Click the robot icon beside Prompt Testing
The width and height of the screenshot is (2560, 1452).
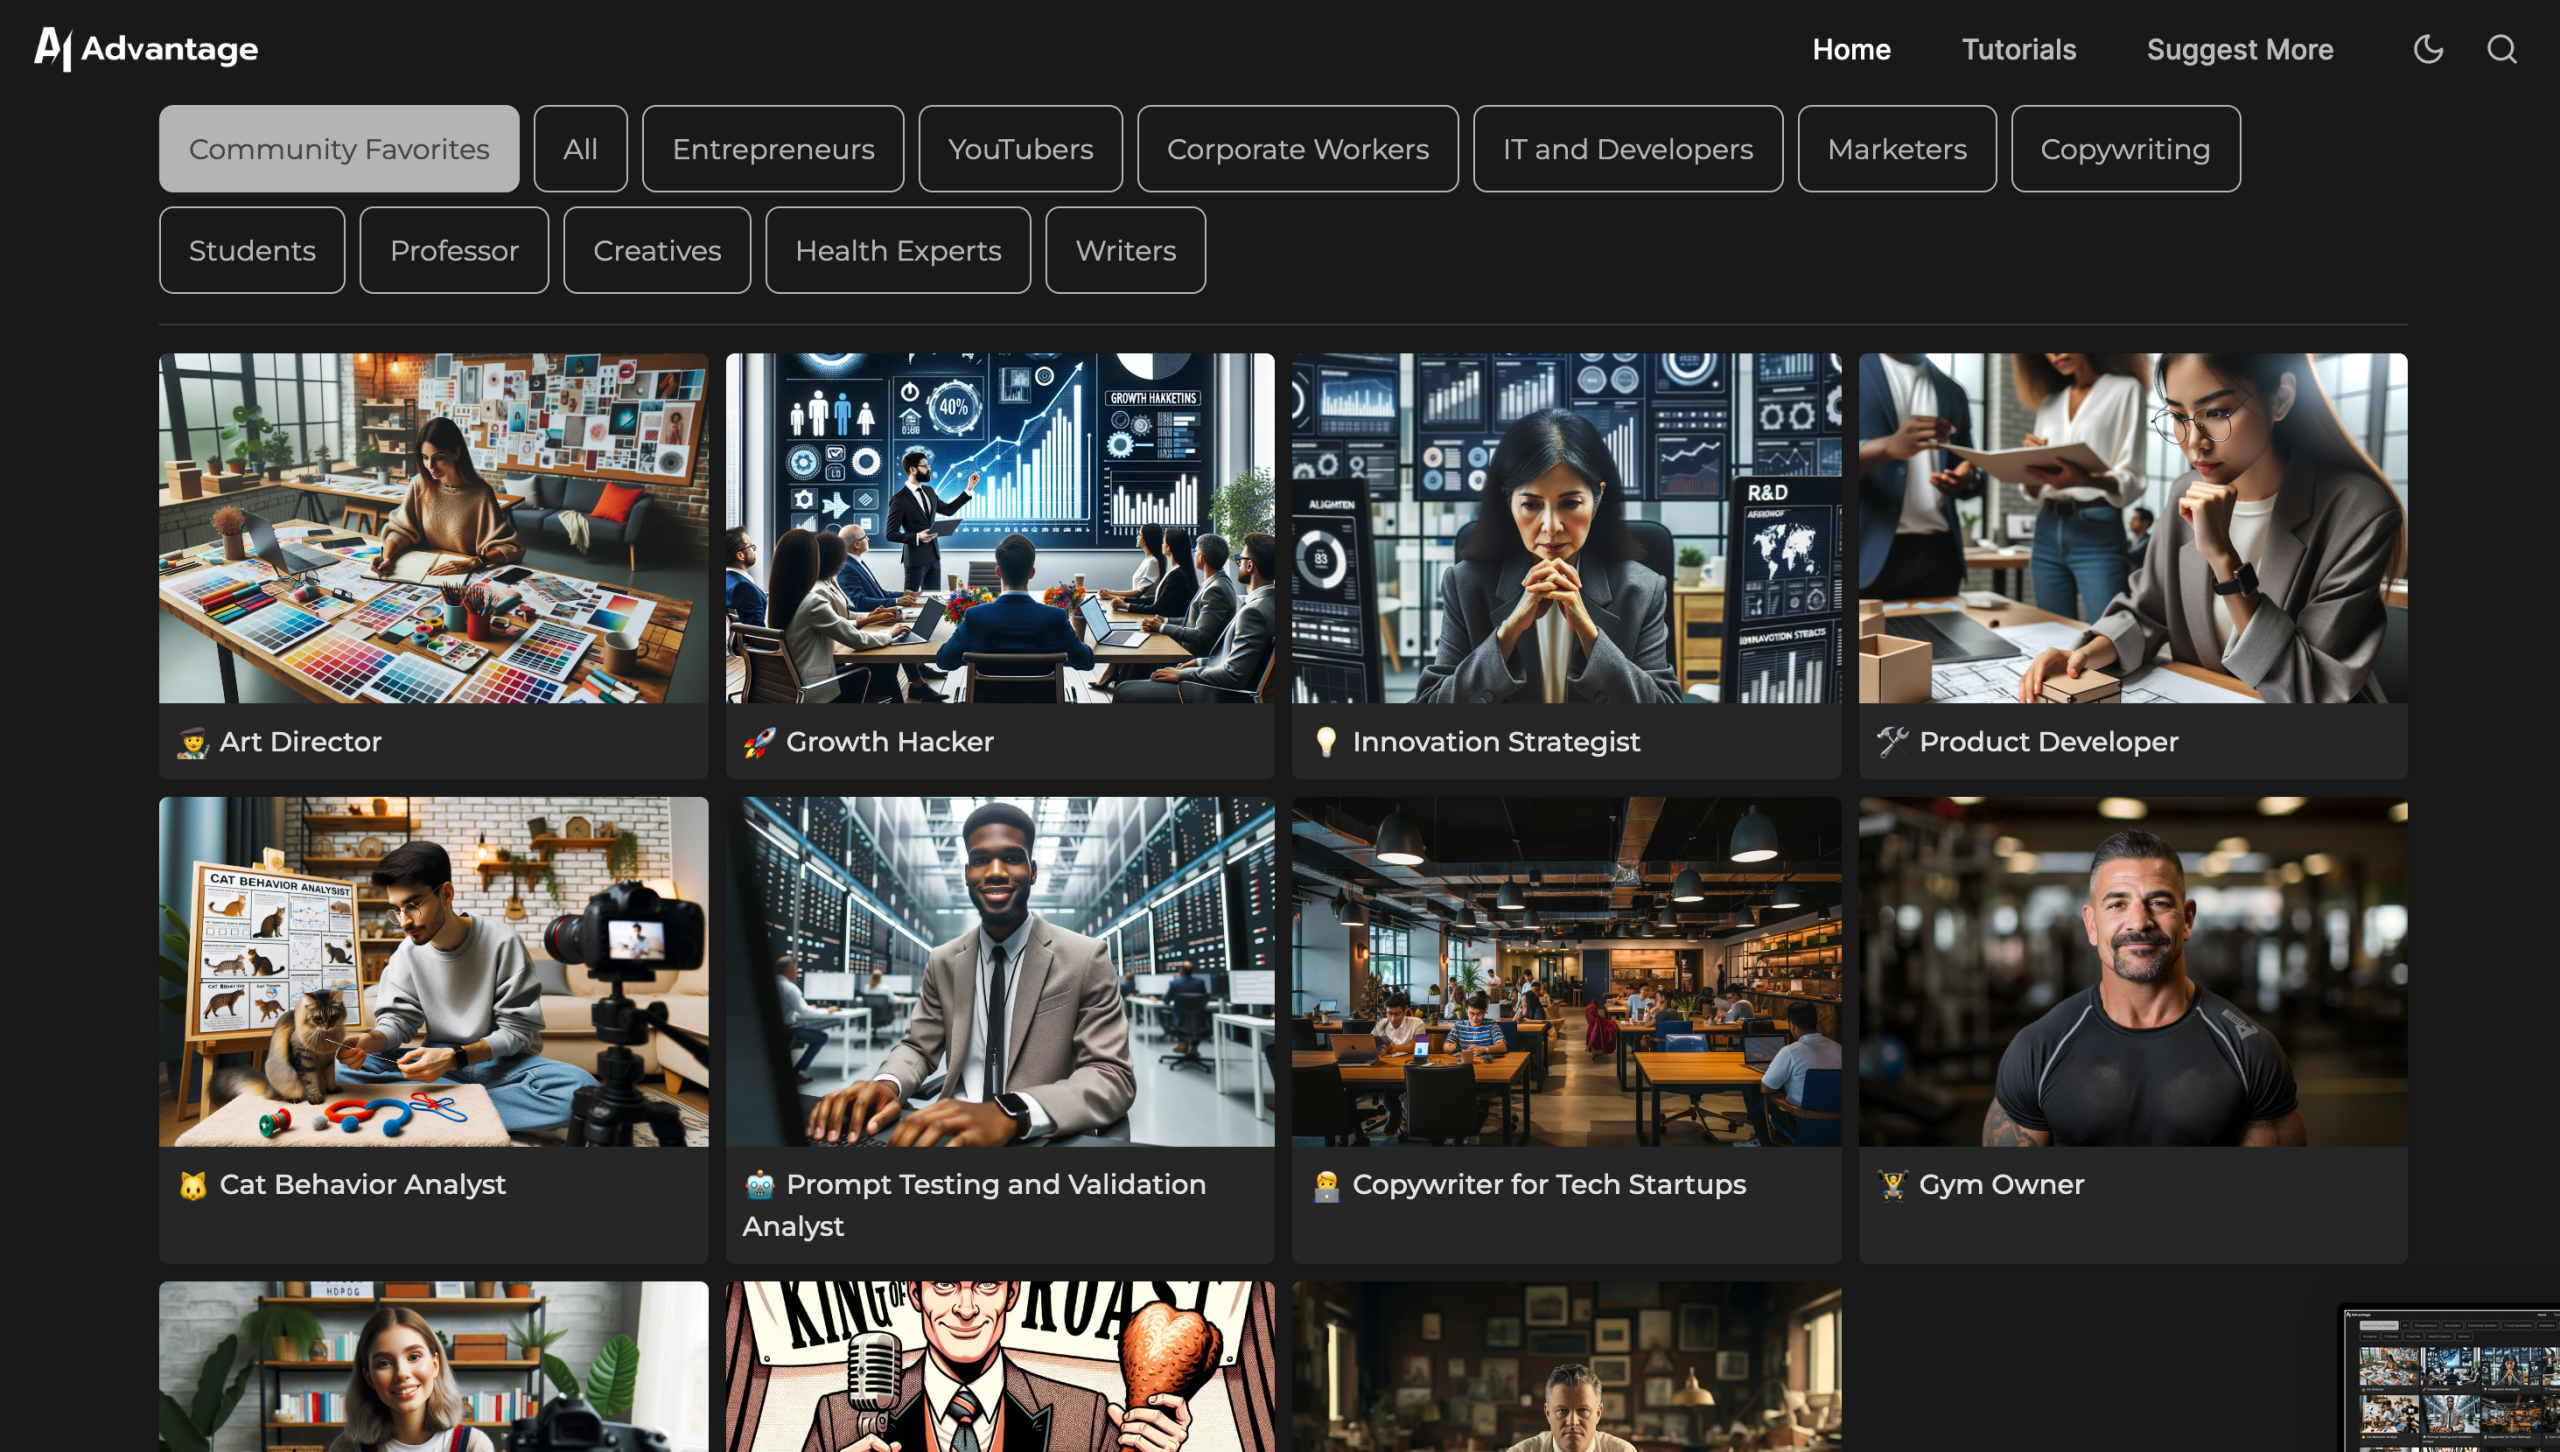coord(759,1185)
